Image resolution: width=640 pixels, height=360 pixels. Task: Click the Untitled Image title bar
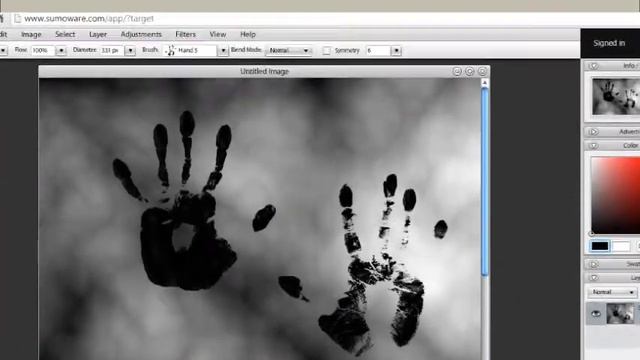click(x=264, y=71)
